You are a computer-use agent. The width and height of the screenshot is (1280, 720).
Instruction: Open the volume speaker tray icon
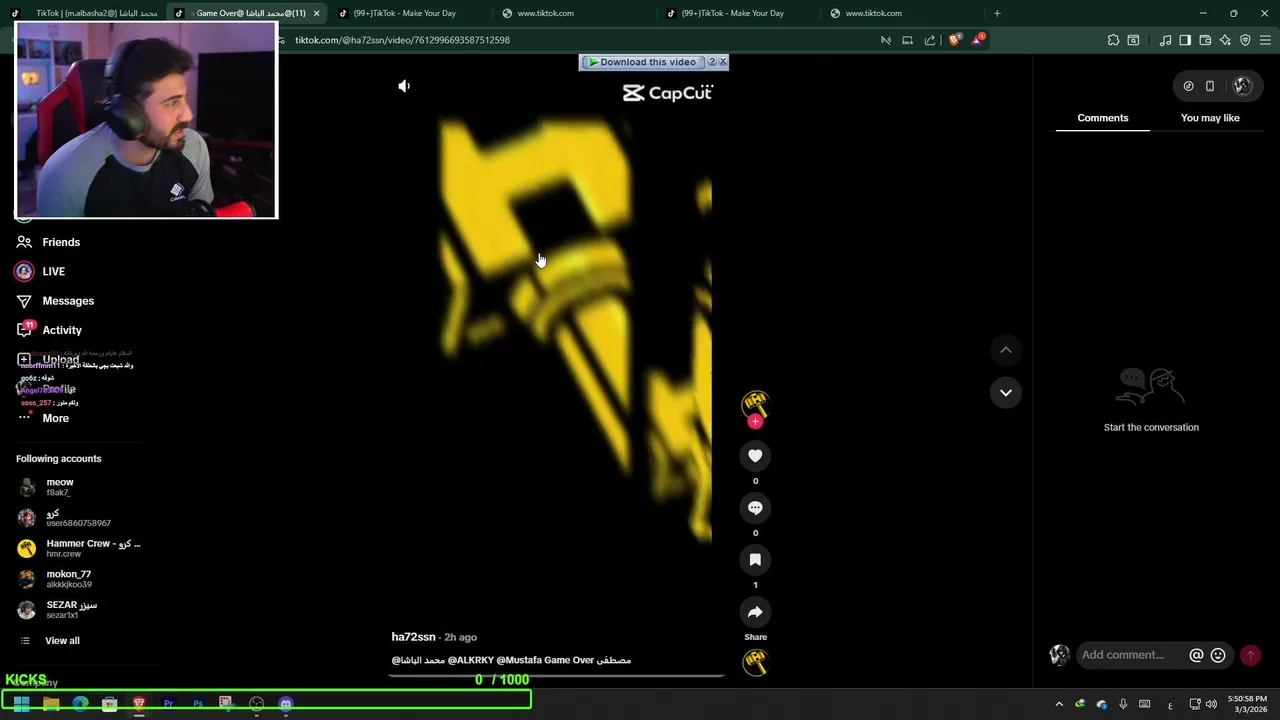[1211, 704]
